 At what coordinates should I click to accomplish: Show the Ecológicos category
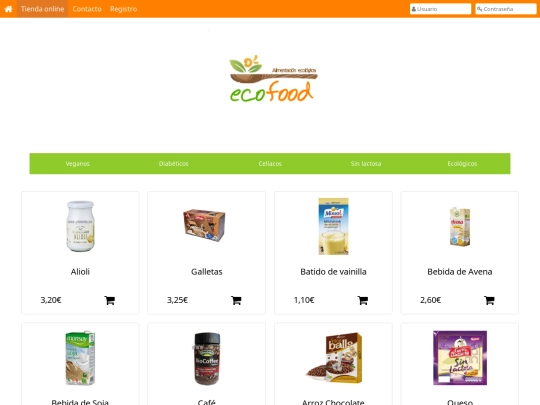(462, 164)
